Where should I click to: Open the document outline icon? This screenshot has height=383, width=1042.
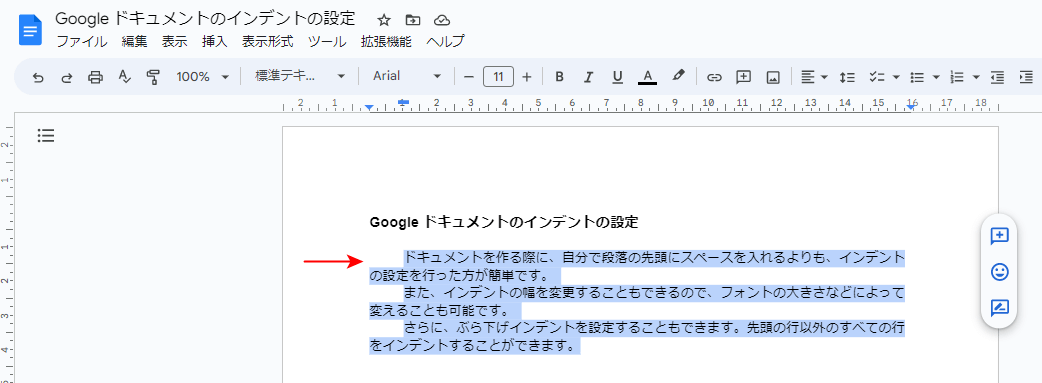click(46, 136)
